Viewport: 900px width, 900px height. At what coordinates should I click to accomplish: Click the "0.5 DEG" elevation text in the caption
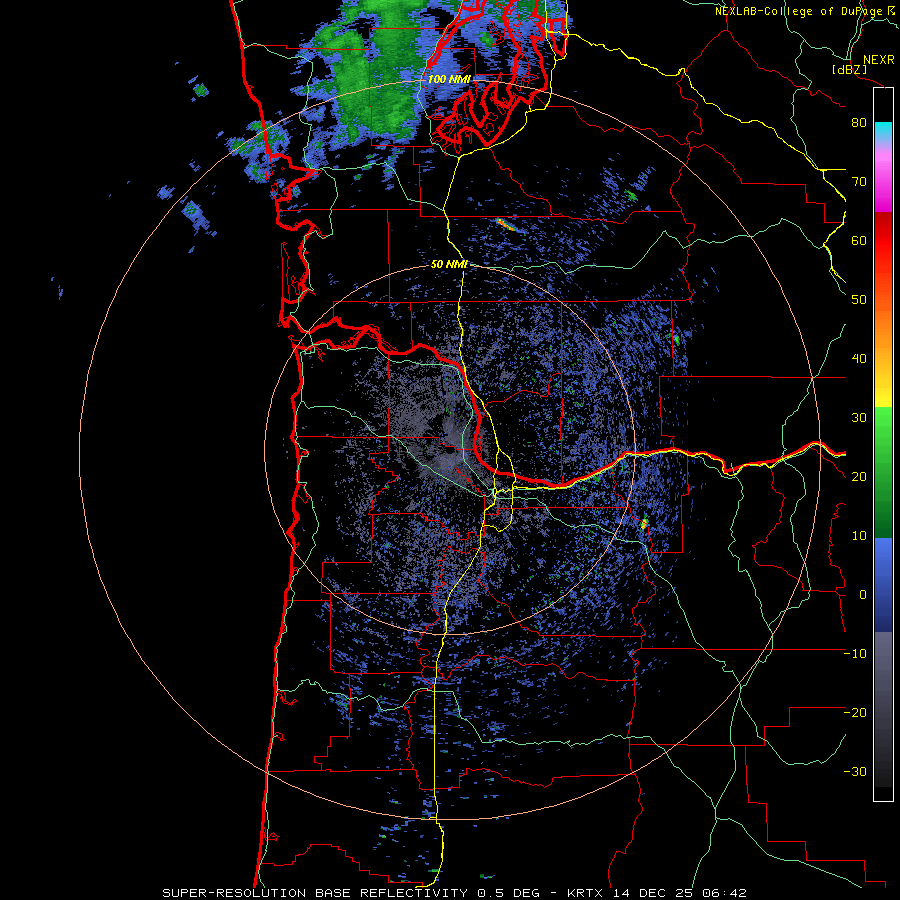coord(509,893)
